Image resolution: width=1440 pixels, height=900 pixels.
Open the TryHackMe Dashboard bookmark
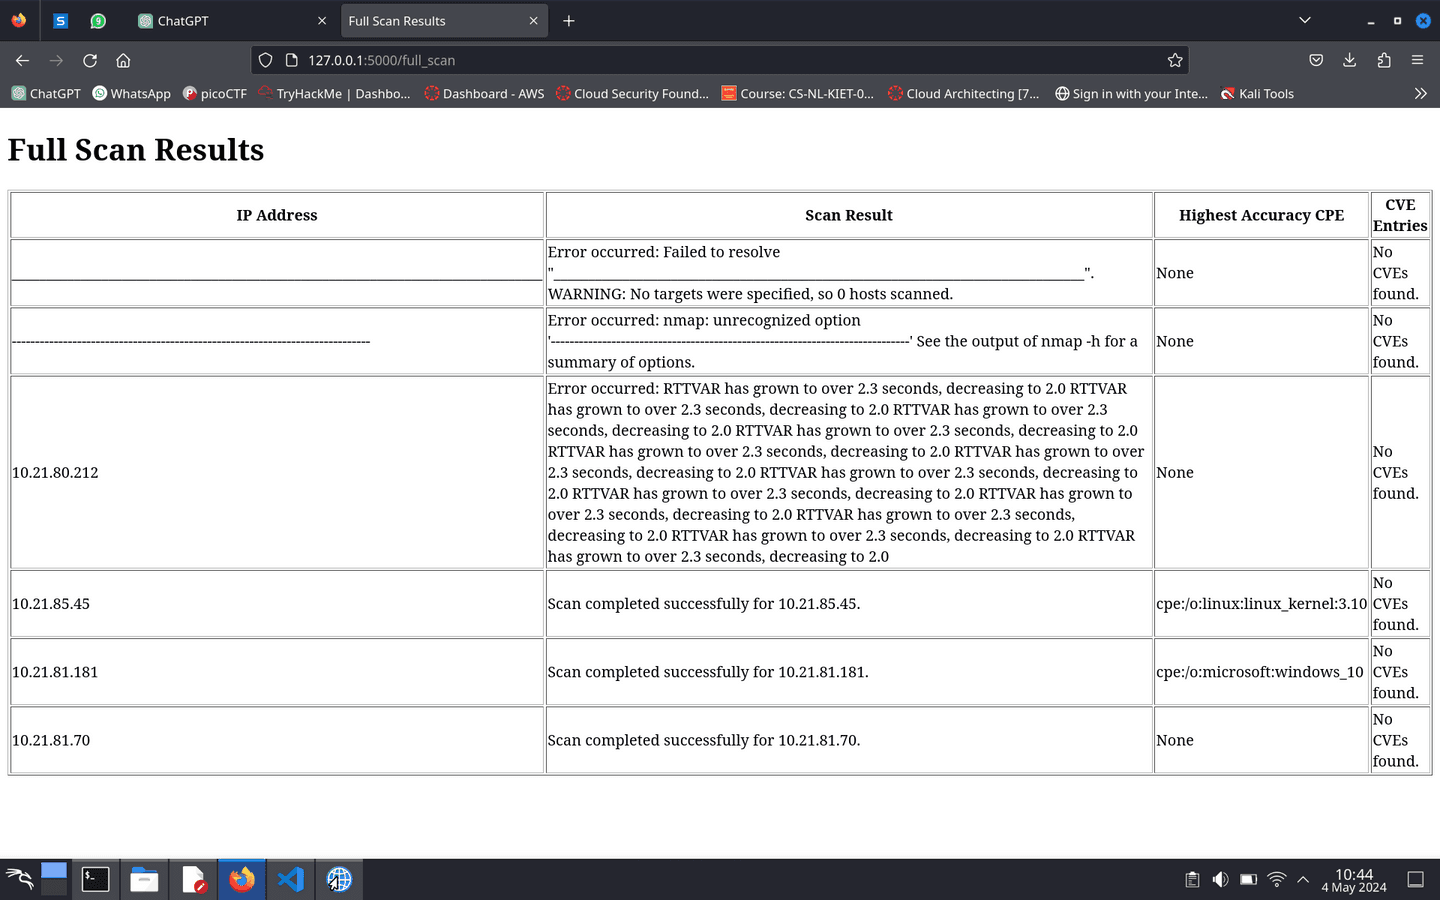334,93
